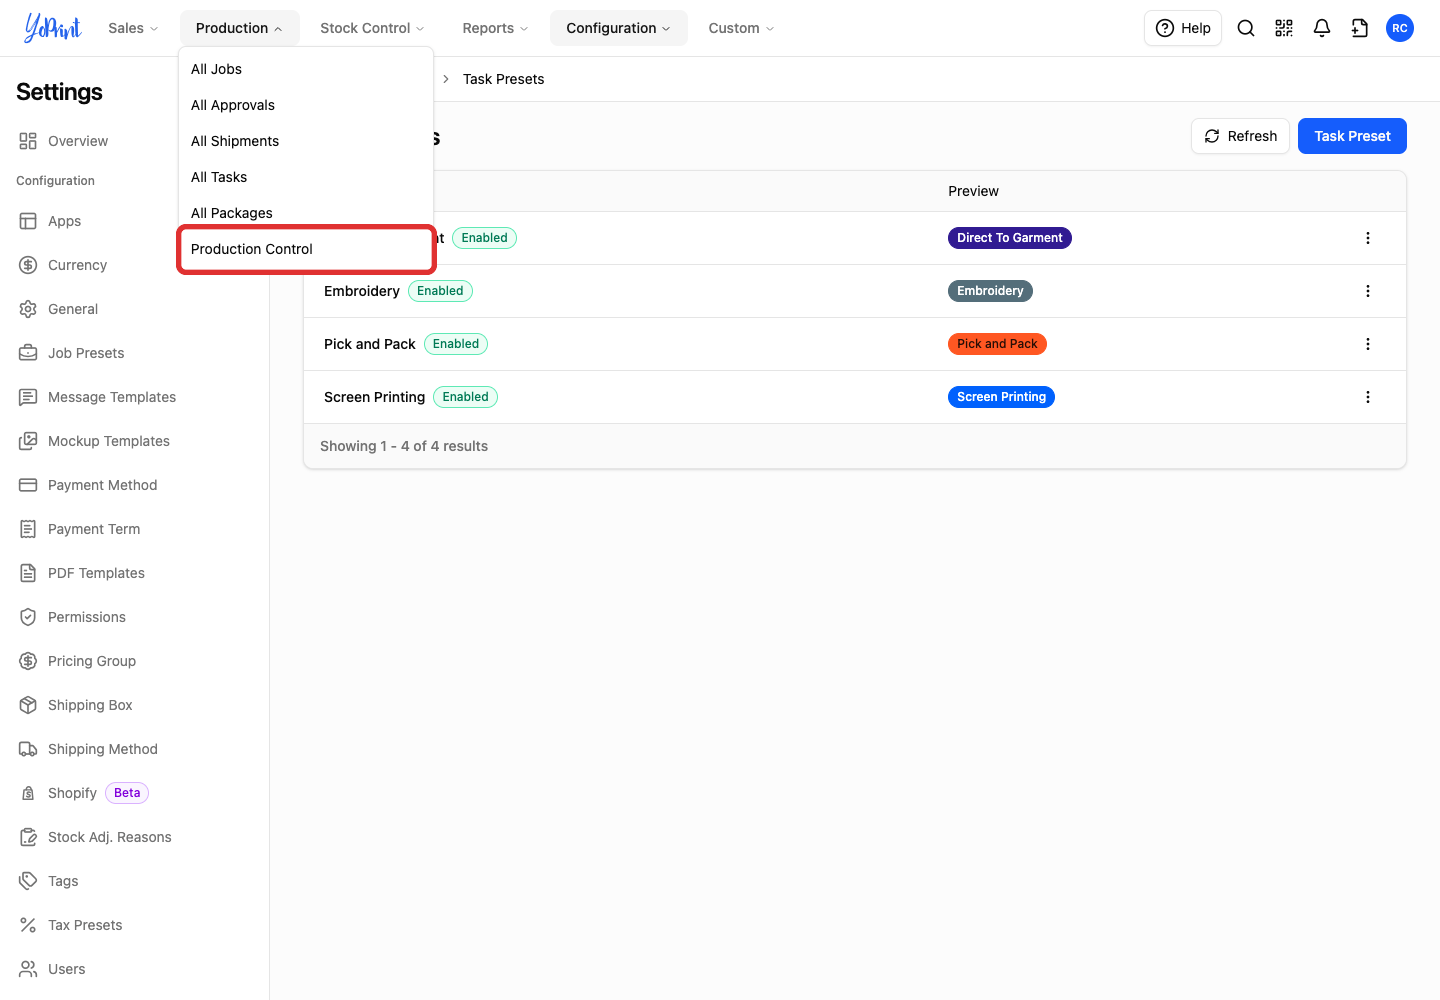Expand the Custom dropdown menu
Viewport: 1440px width, 1000px height.
[741, 28]
